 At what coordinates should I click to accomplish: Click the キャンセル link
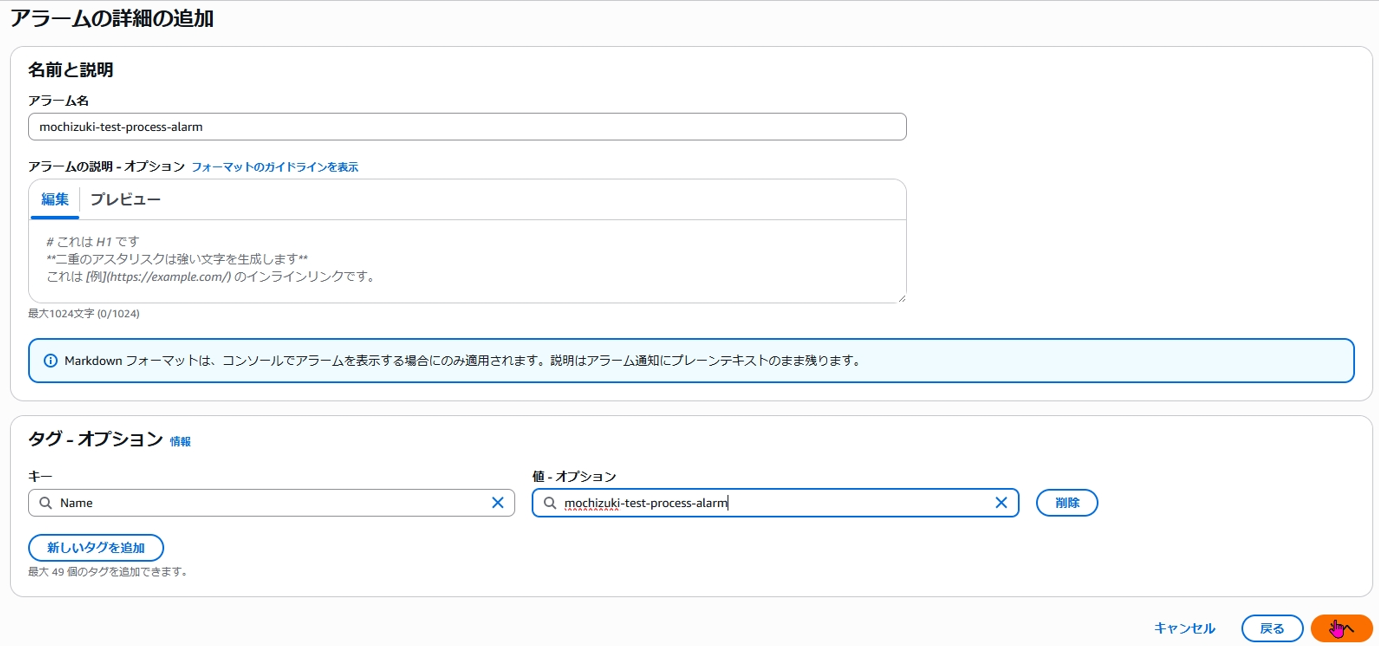tap(1184, 628)
